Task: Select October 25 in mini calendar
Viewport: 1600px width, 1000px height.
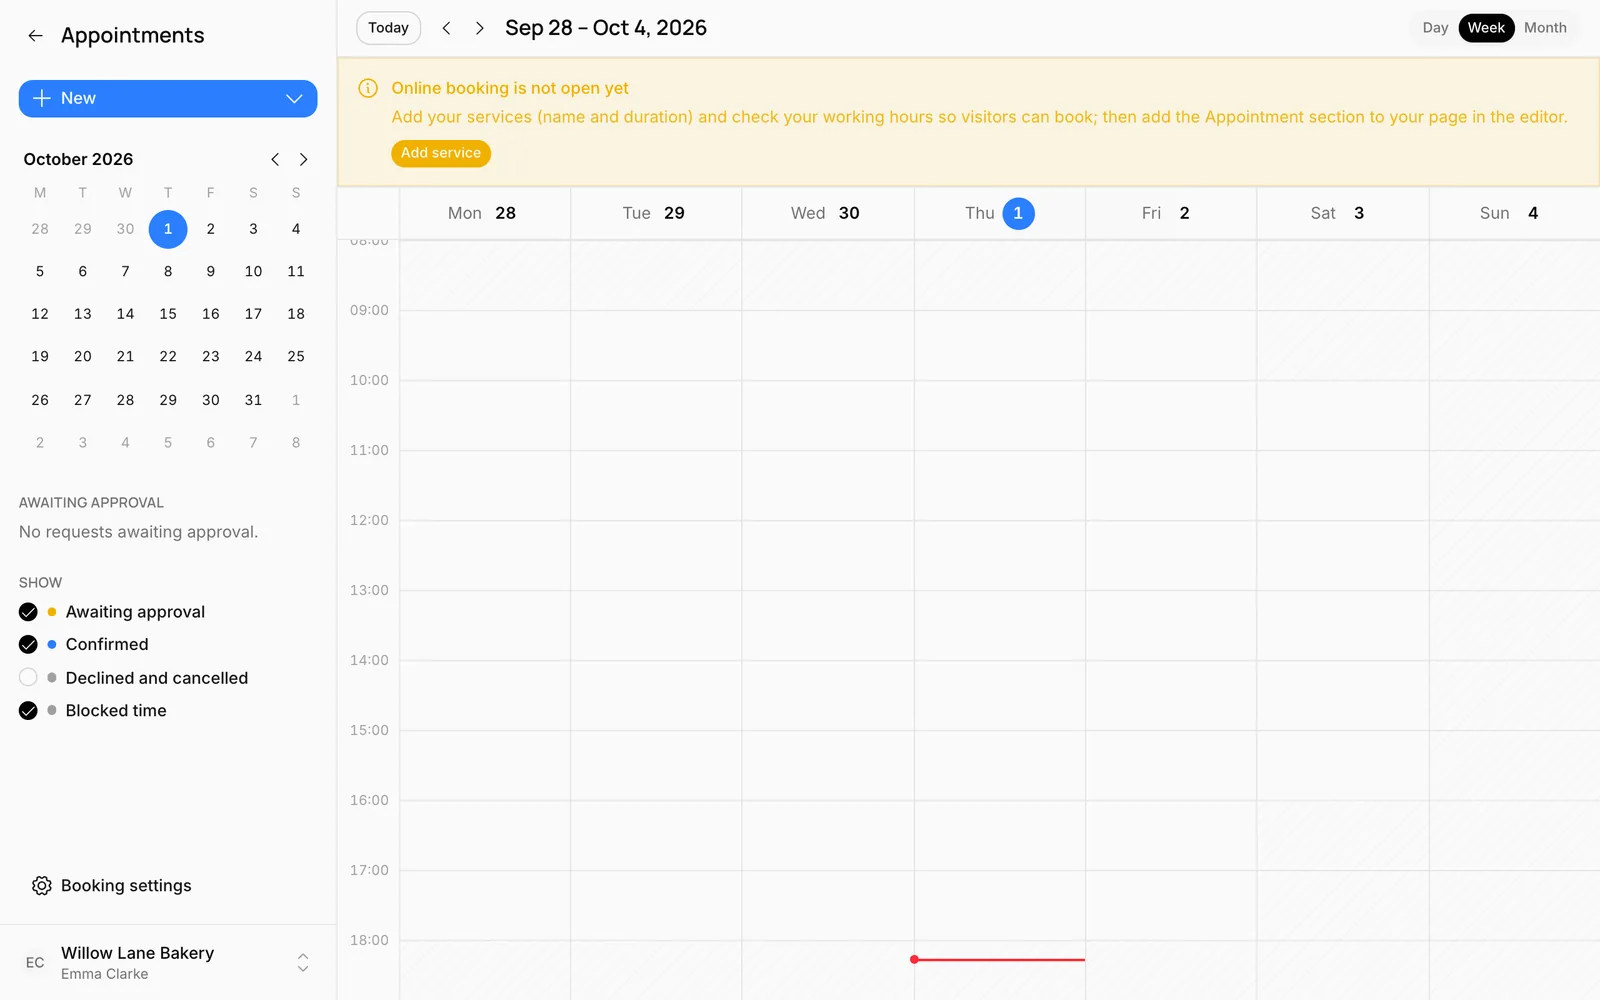Action: point(296,356)
